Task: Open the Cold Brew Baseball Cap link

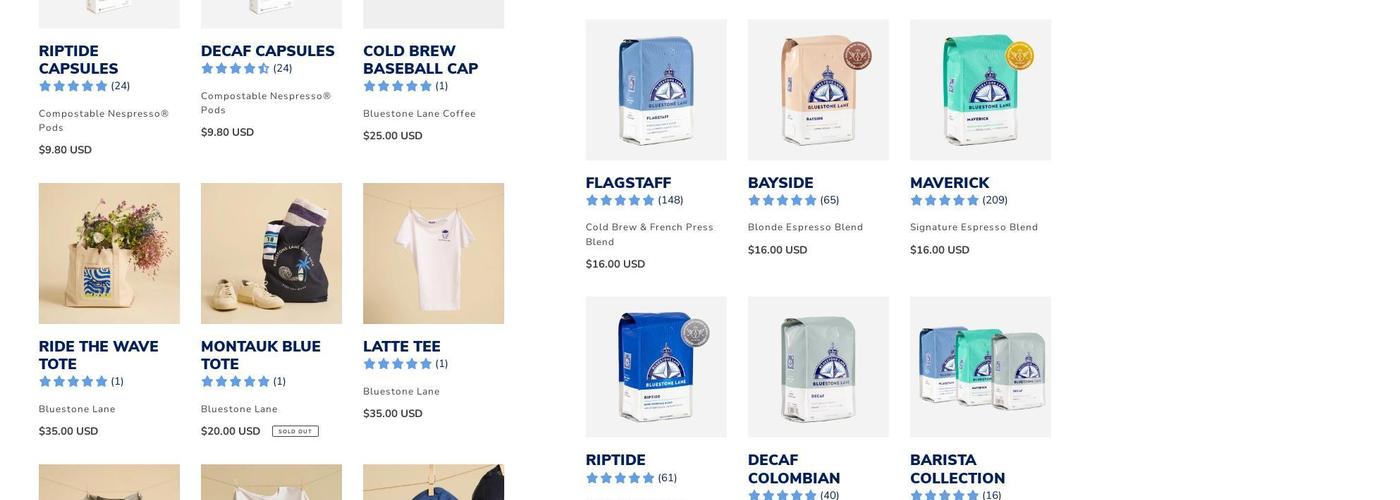Action: point(420,60)
